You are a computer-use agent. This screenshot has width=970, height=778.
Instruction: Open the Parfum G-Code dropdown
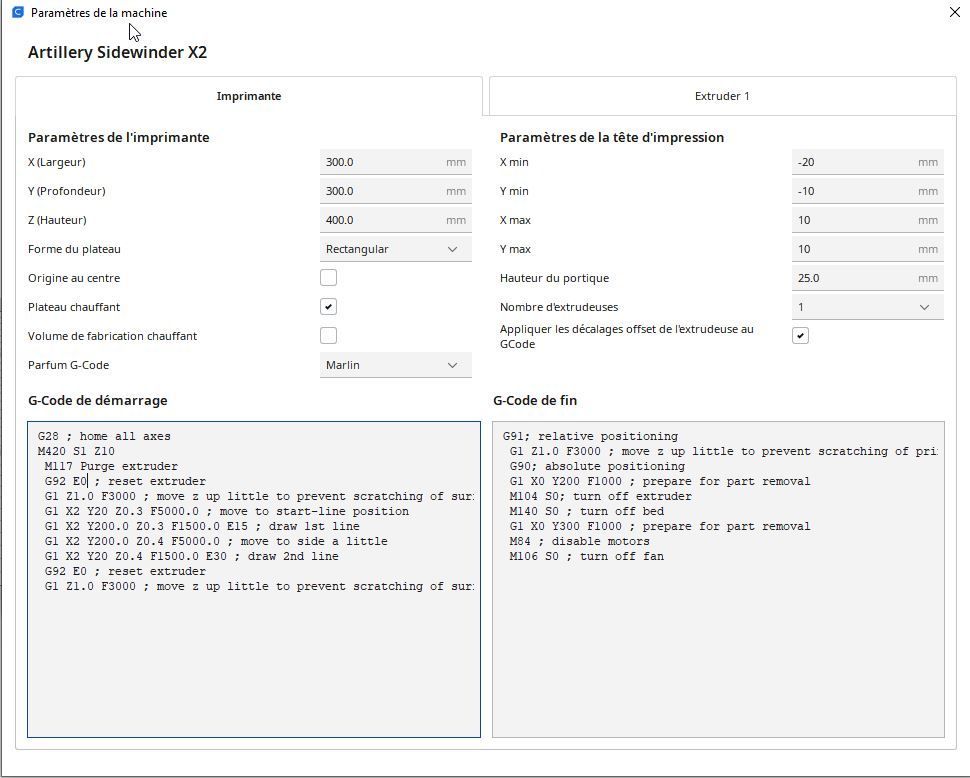tap(396, 365)
